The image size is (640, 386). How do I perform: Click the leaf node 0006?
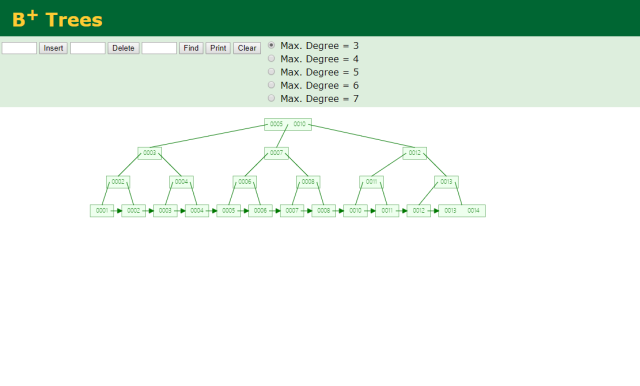(x=260, y=211)
